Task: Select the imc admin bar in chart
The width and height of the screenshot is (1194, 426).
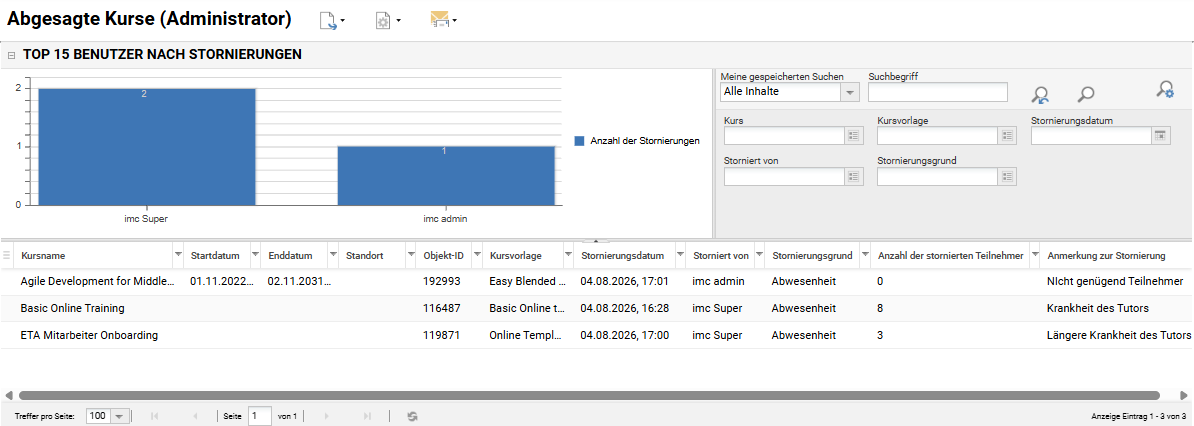Action: click(445, 176)
